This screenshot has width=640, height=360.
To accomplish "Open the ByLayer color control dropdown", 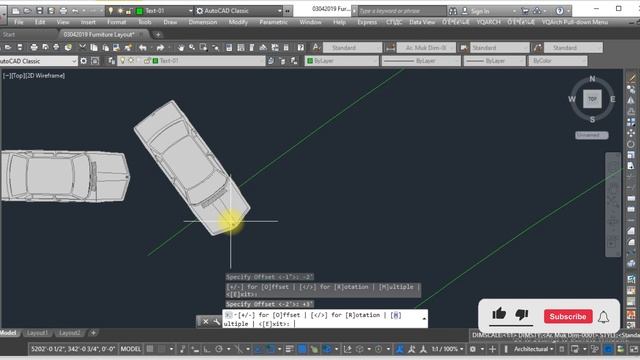I will (x=342, y=61).
